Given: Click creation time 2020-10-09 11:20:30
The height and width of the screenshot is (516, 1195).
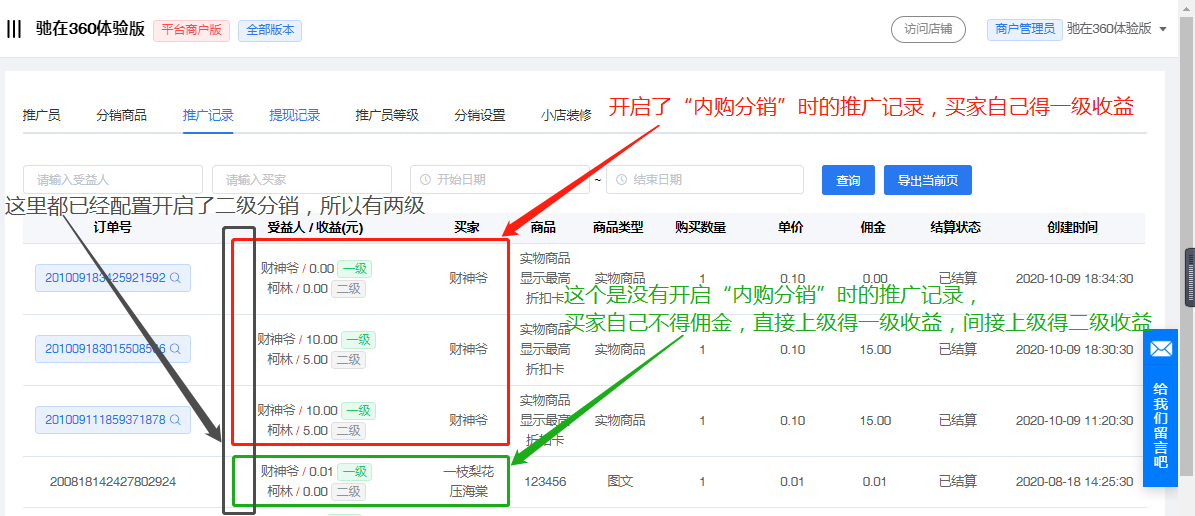Looking at the screenshot, I should click(1075, 420).
